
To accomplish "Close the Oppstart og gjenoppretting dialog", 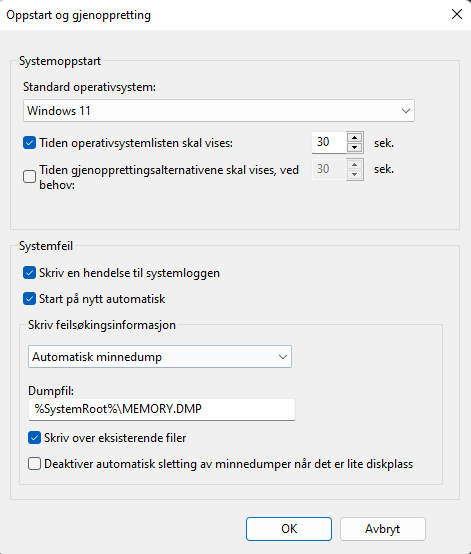I will pyautogui.click(x=457, y=14).
